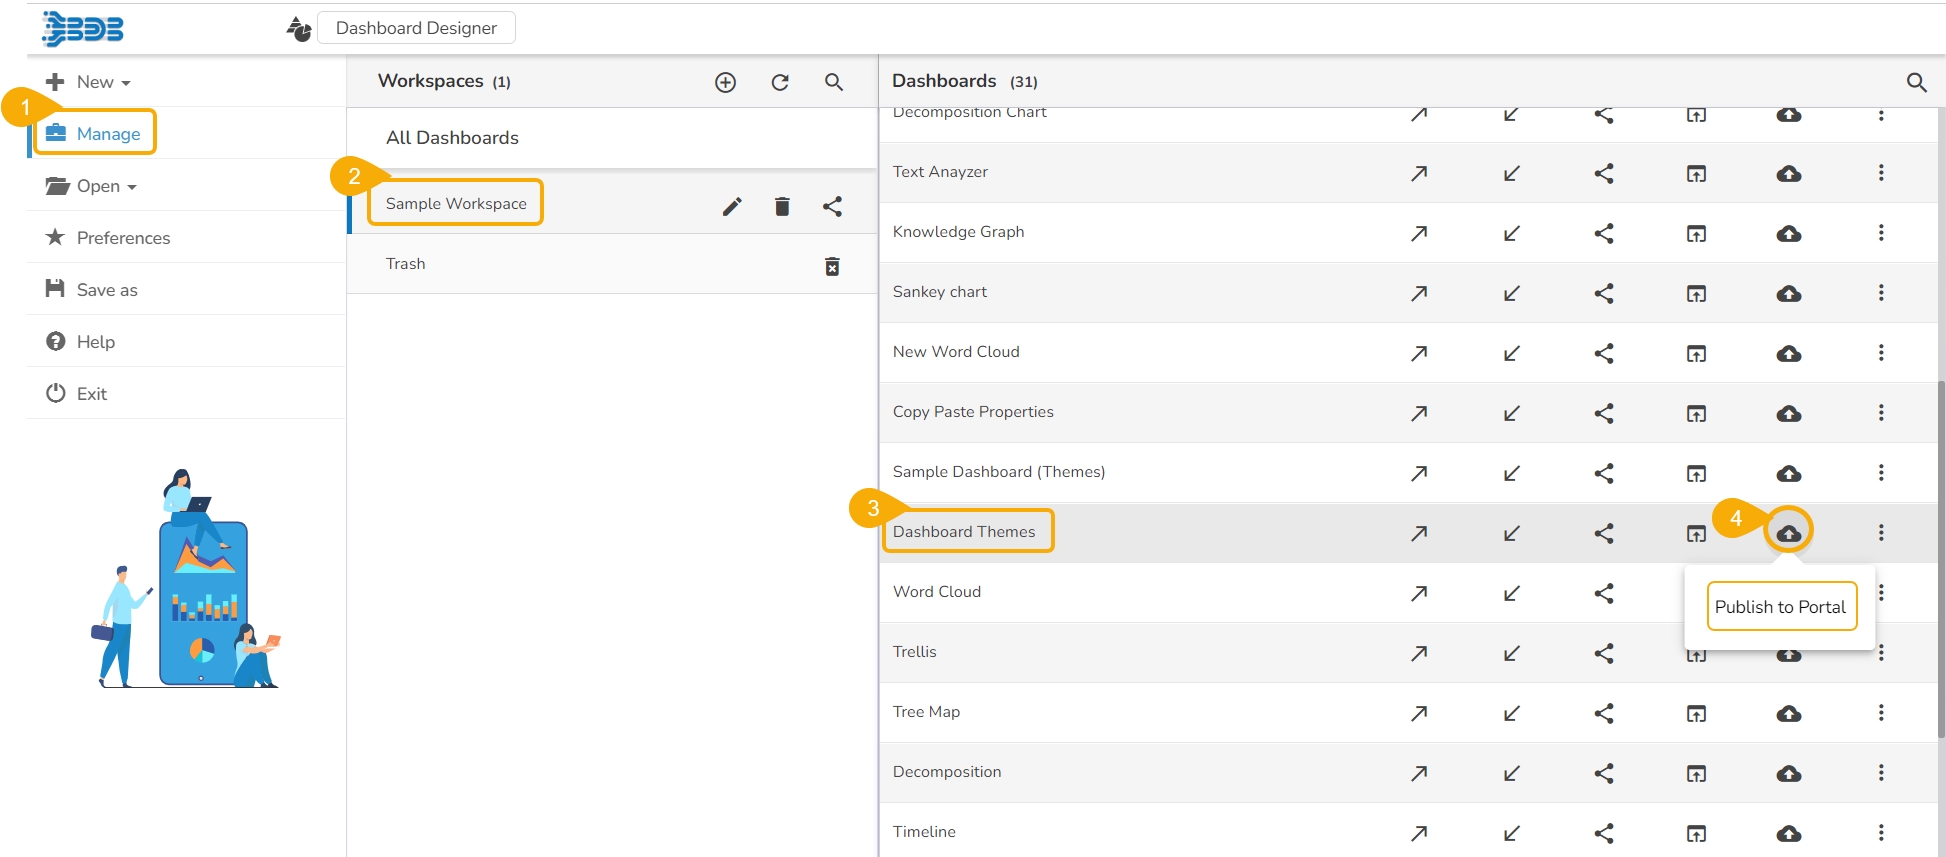Viewport: 1946px width, 857px height.
Task: Open Trash bin icon in workspaces
Action: [832, 266]
